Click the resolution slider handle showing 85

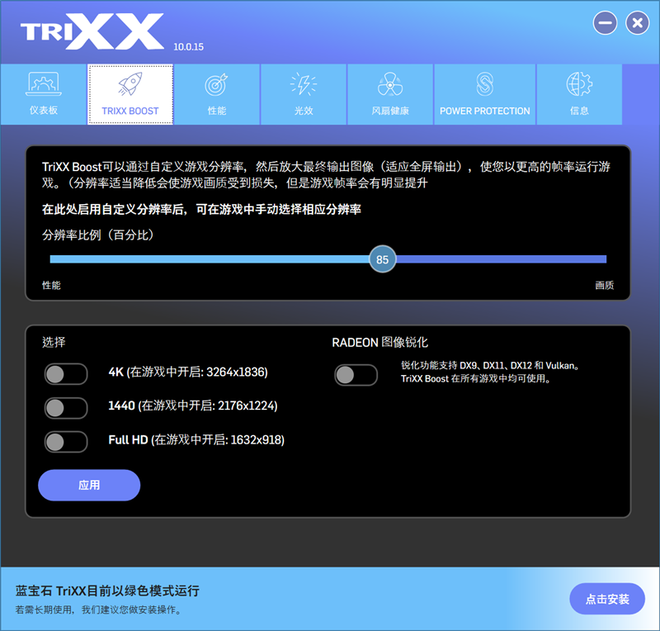[382, 260]
